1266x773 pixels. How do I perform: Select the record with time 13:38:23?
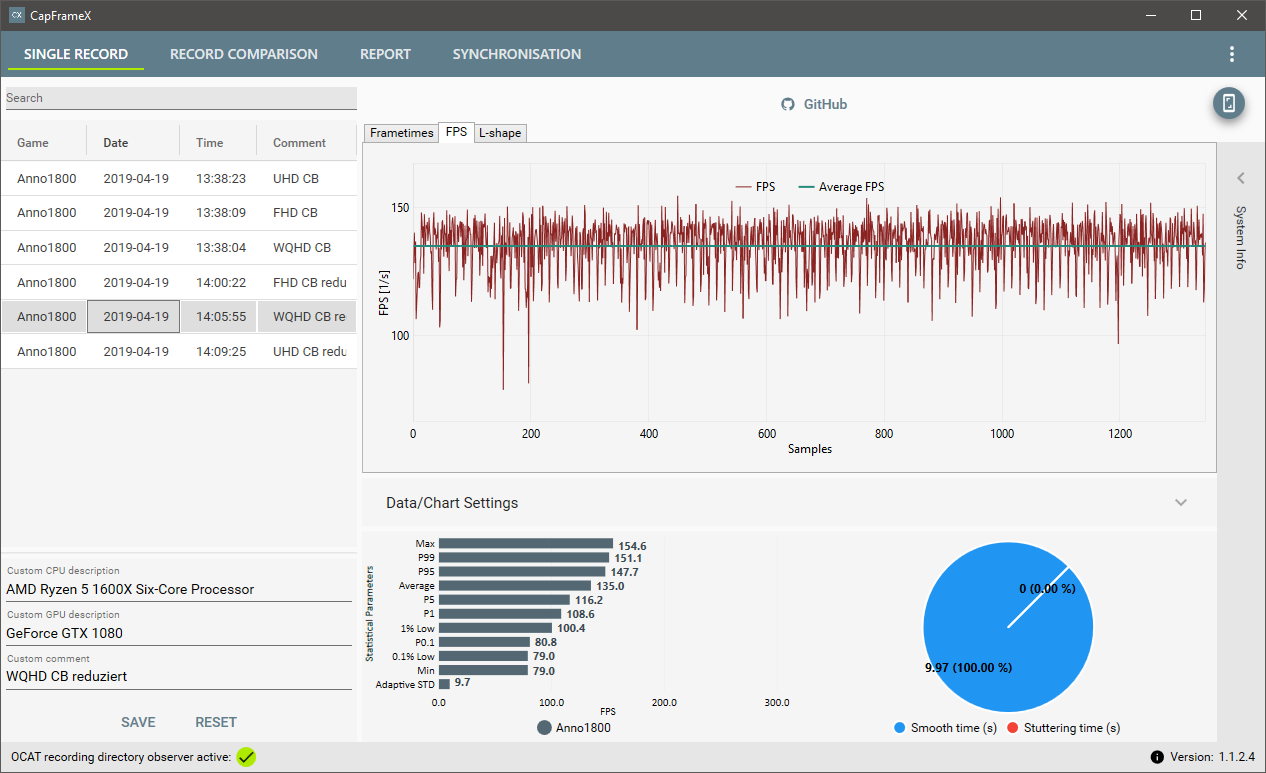(x=179, y=178)
